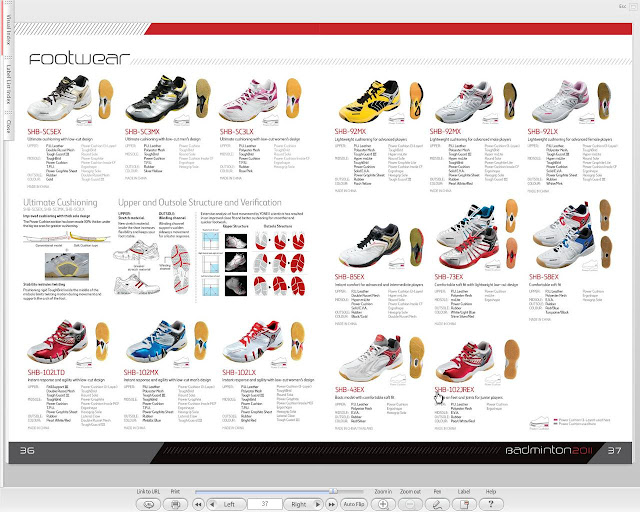Click the SHB-58EX product name
This screenshot has height=512, width=640.
544,277
